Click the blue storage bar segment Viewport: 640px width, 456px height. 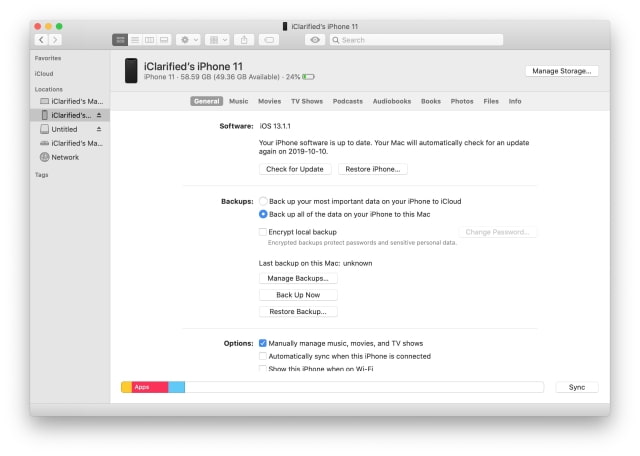[x=176, y=387]
